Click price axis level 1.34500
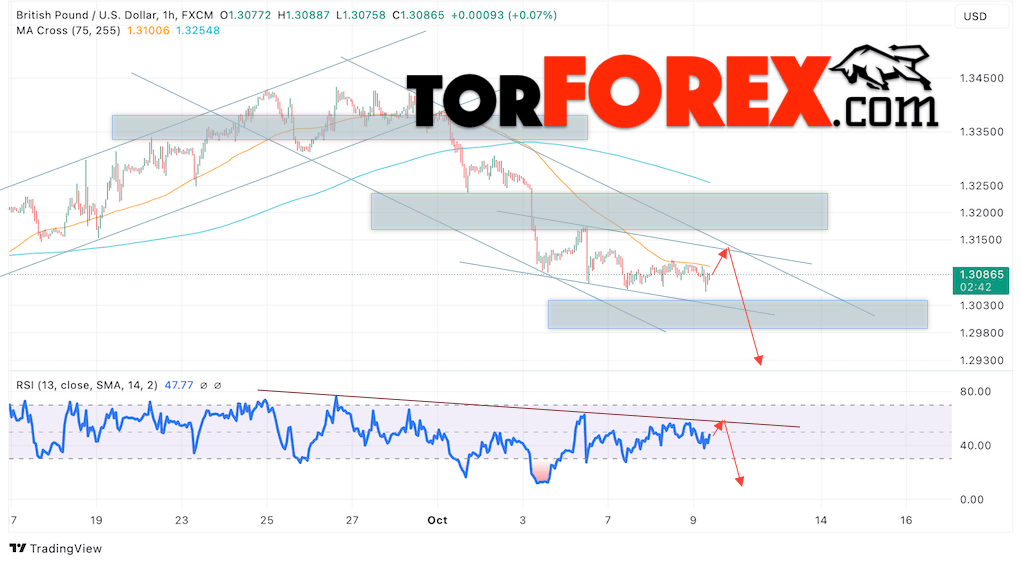Viewport: 1022px width, 564px height. (982, 78)
